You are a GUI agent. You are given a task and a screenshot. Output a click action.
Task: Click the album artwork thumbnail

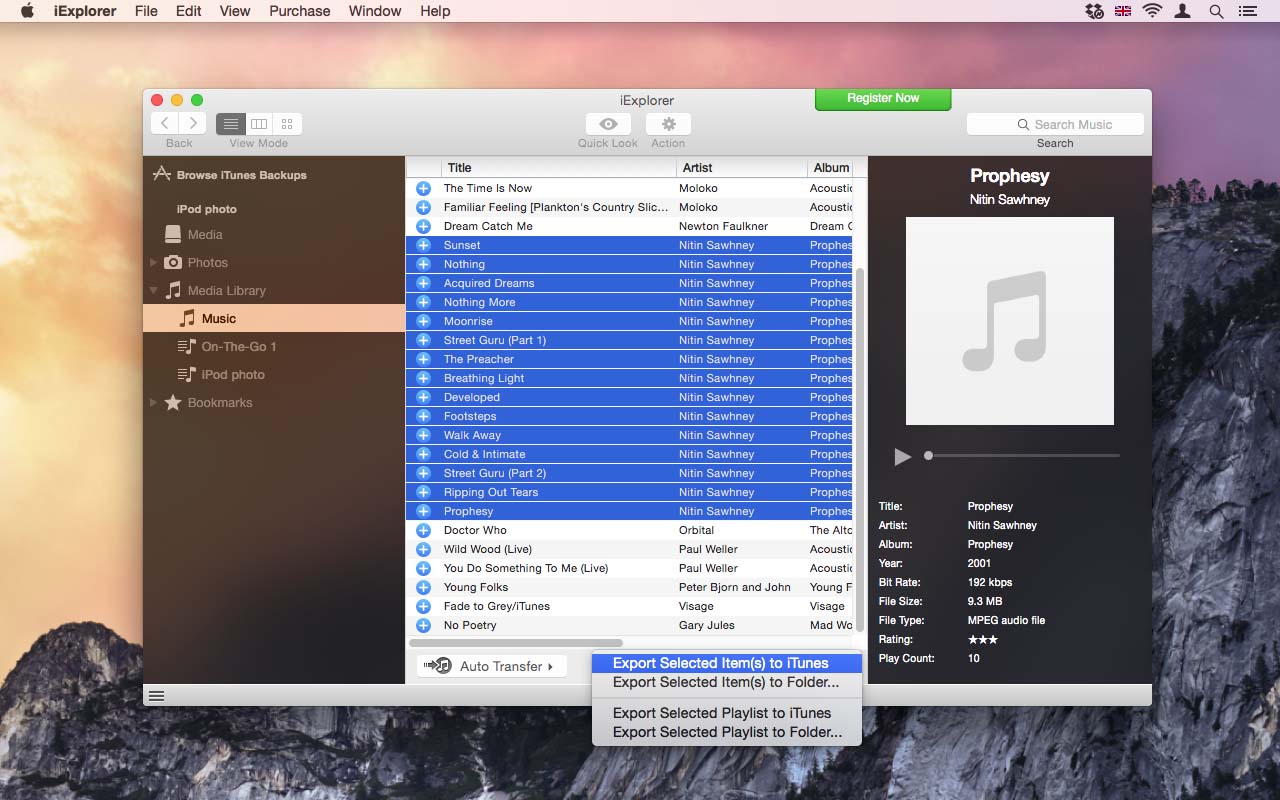1009,321
